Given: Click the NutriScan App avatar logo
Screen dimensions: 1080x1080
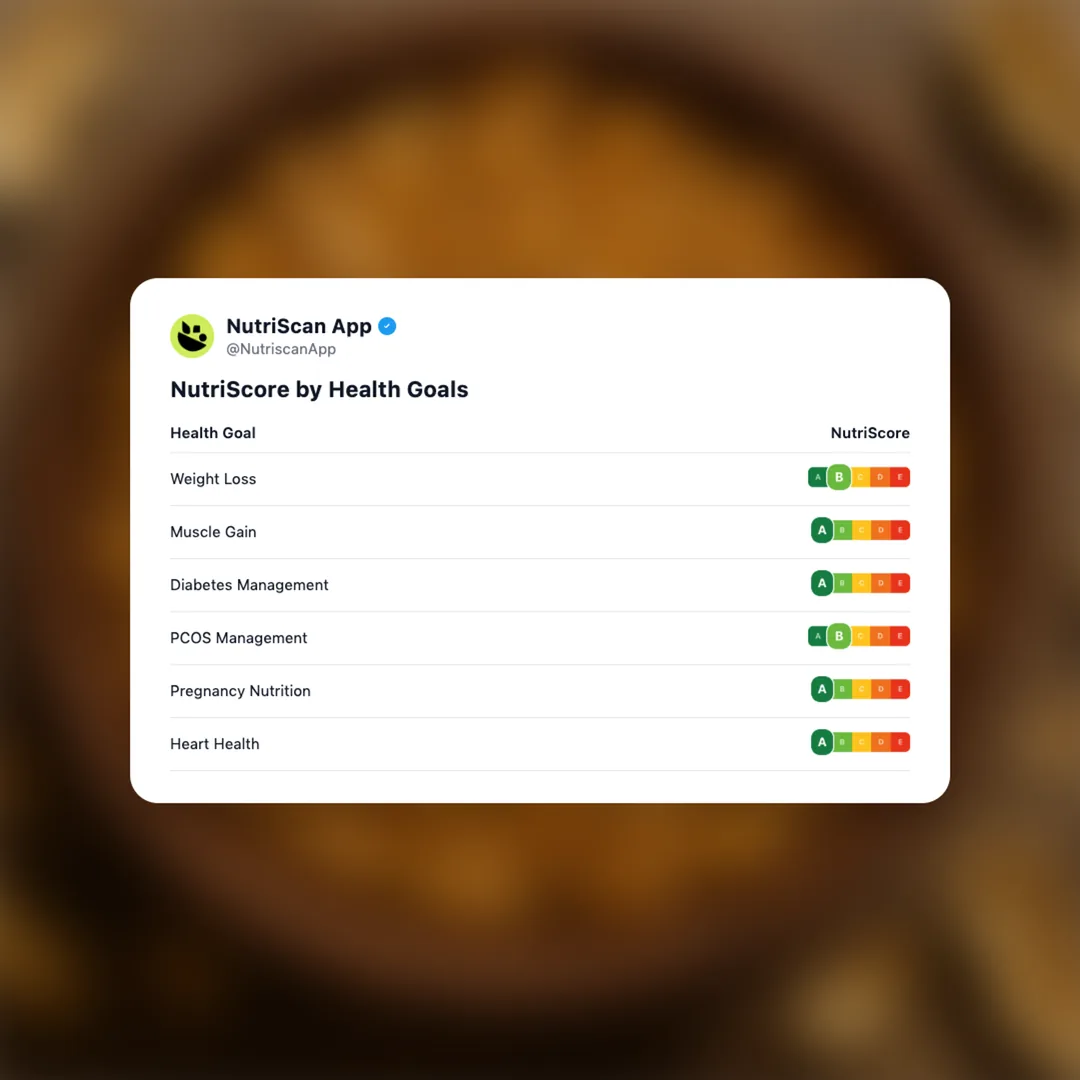Looking at the screenshot, I should tap(192, 336).
